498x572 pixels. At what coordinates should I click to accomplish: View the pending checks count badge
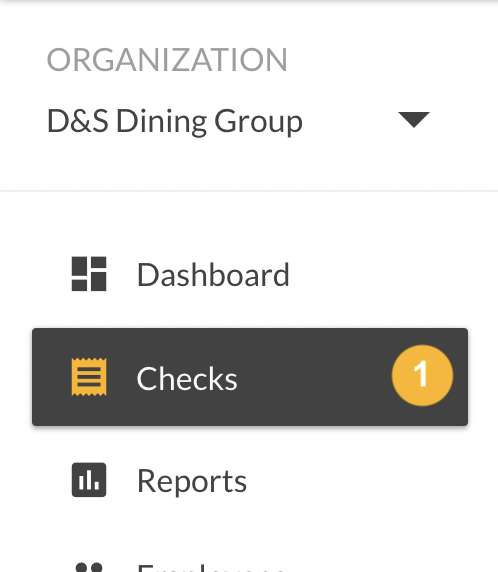tap(422, 375)
